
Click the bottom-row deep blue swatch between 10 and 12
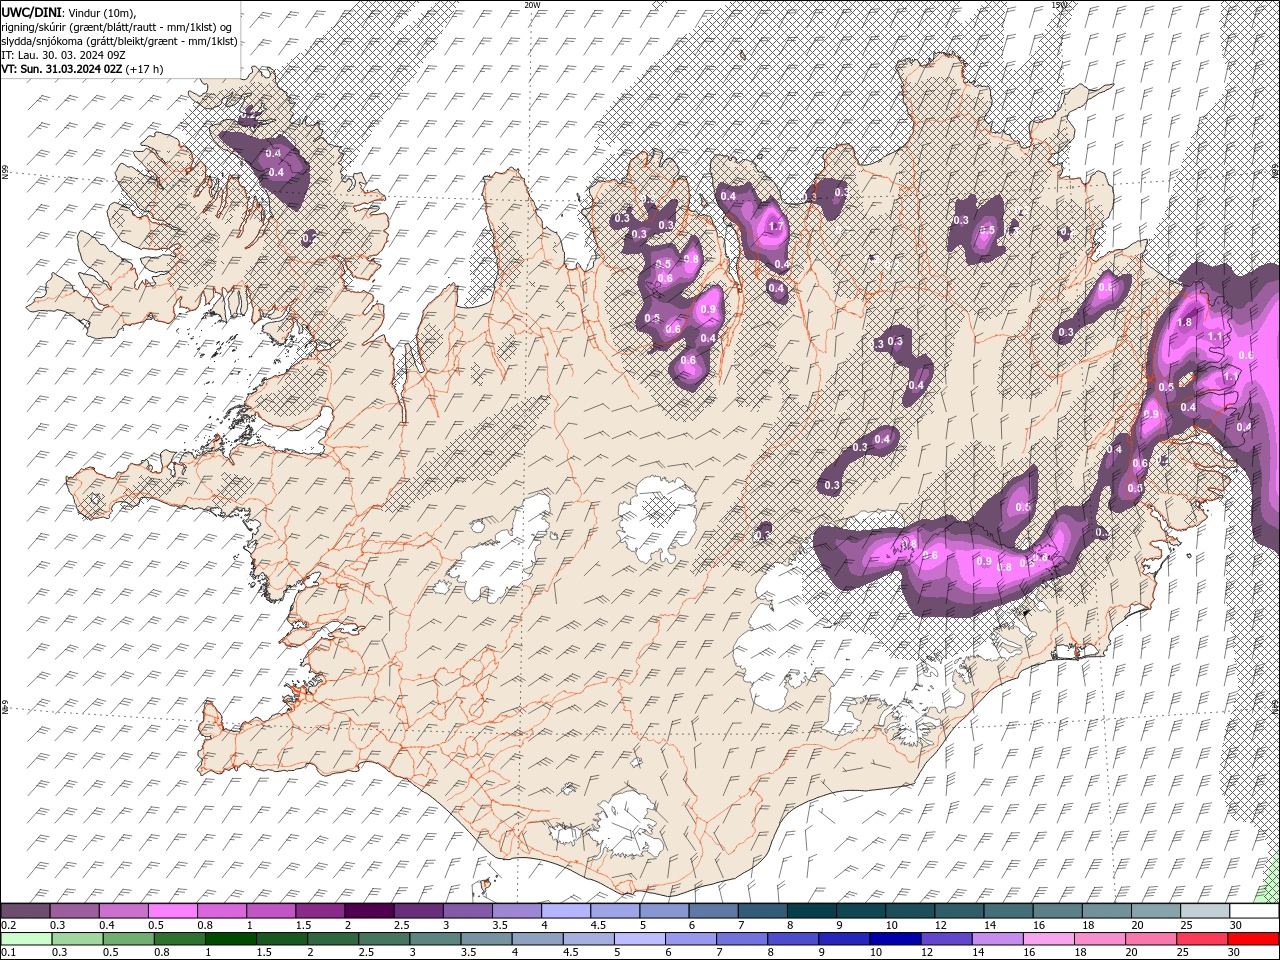point(895,939)
